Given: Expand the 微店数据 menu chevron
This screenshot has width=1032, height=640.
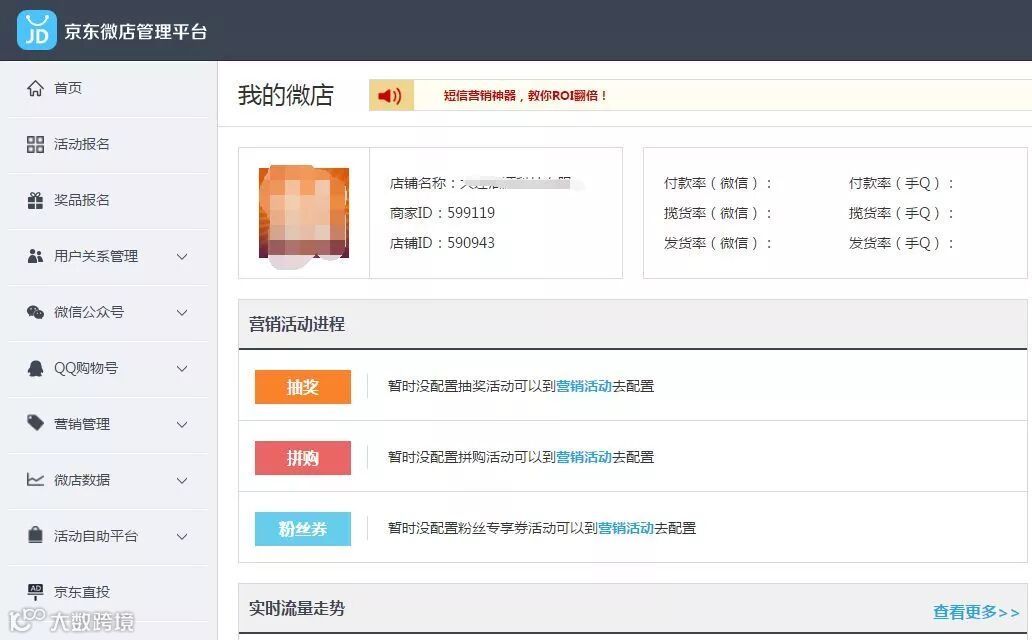Looking at the screenshot, I should (182, 481).
